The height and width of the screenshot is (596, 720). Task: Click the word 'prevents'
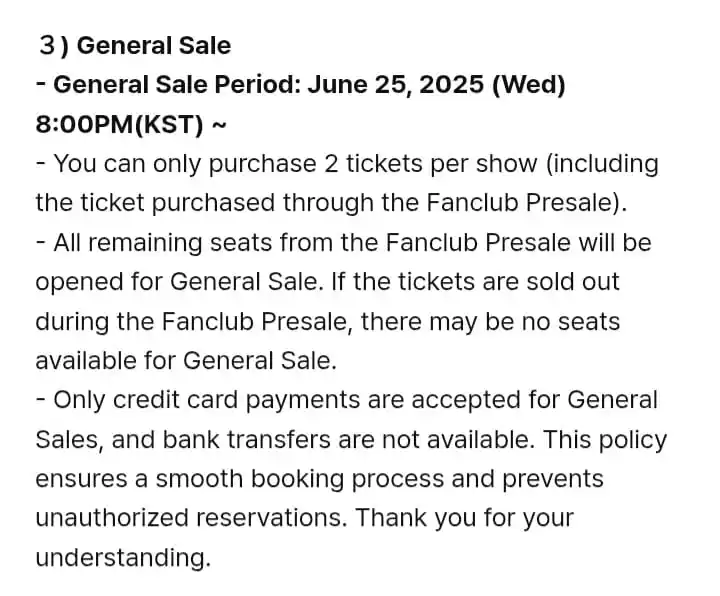click(x=553, y=480)
